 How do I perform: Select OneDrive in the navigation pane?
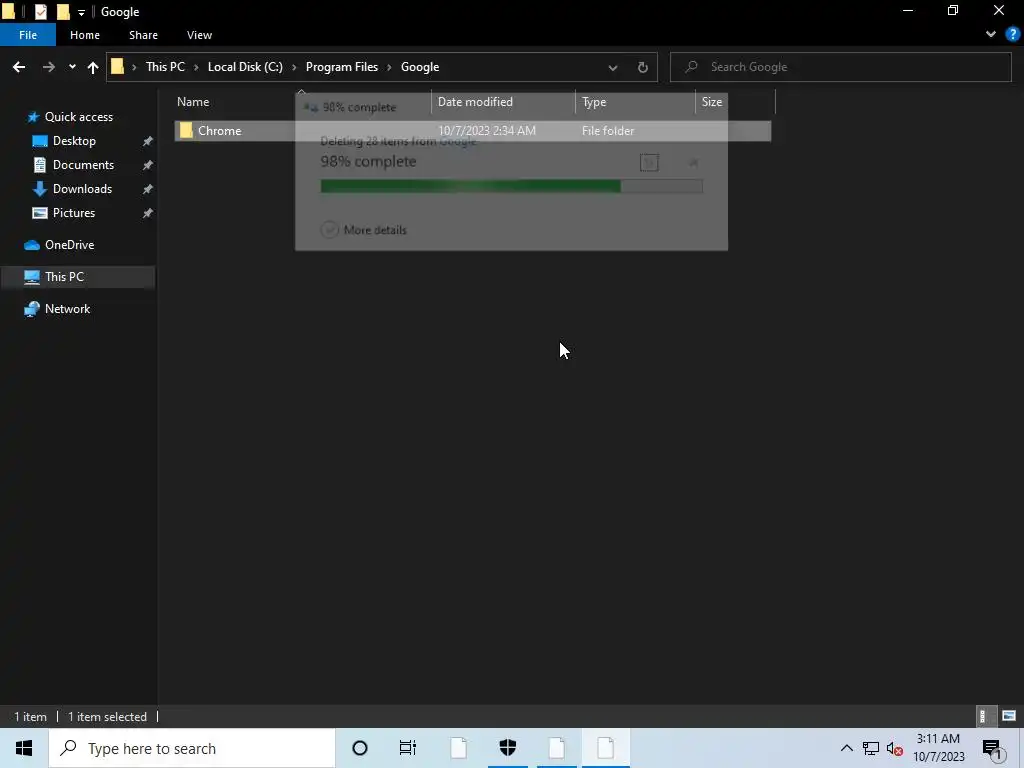click(69, 245)
